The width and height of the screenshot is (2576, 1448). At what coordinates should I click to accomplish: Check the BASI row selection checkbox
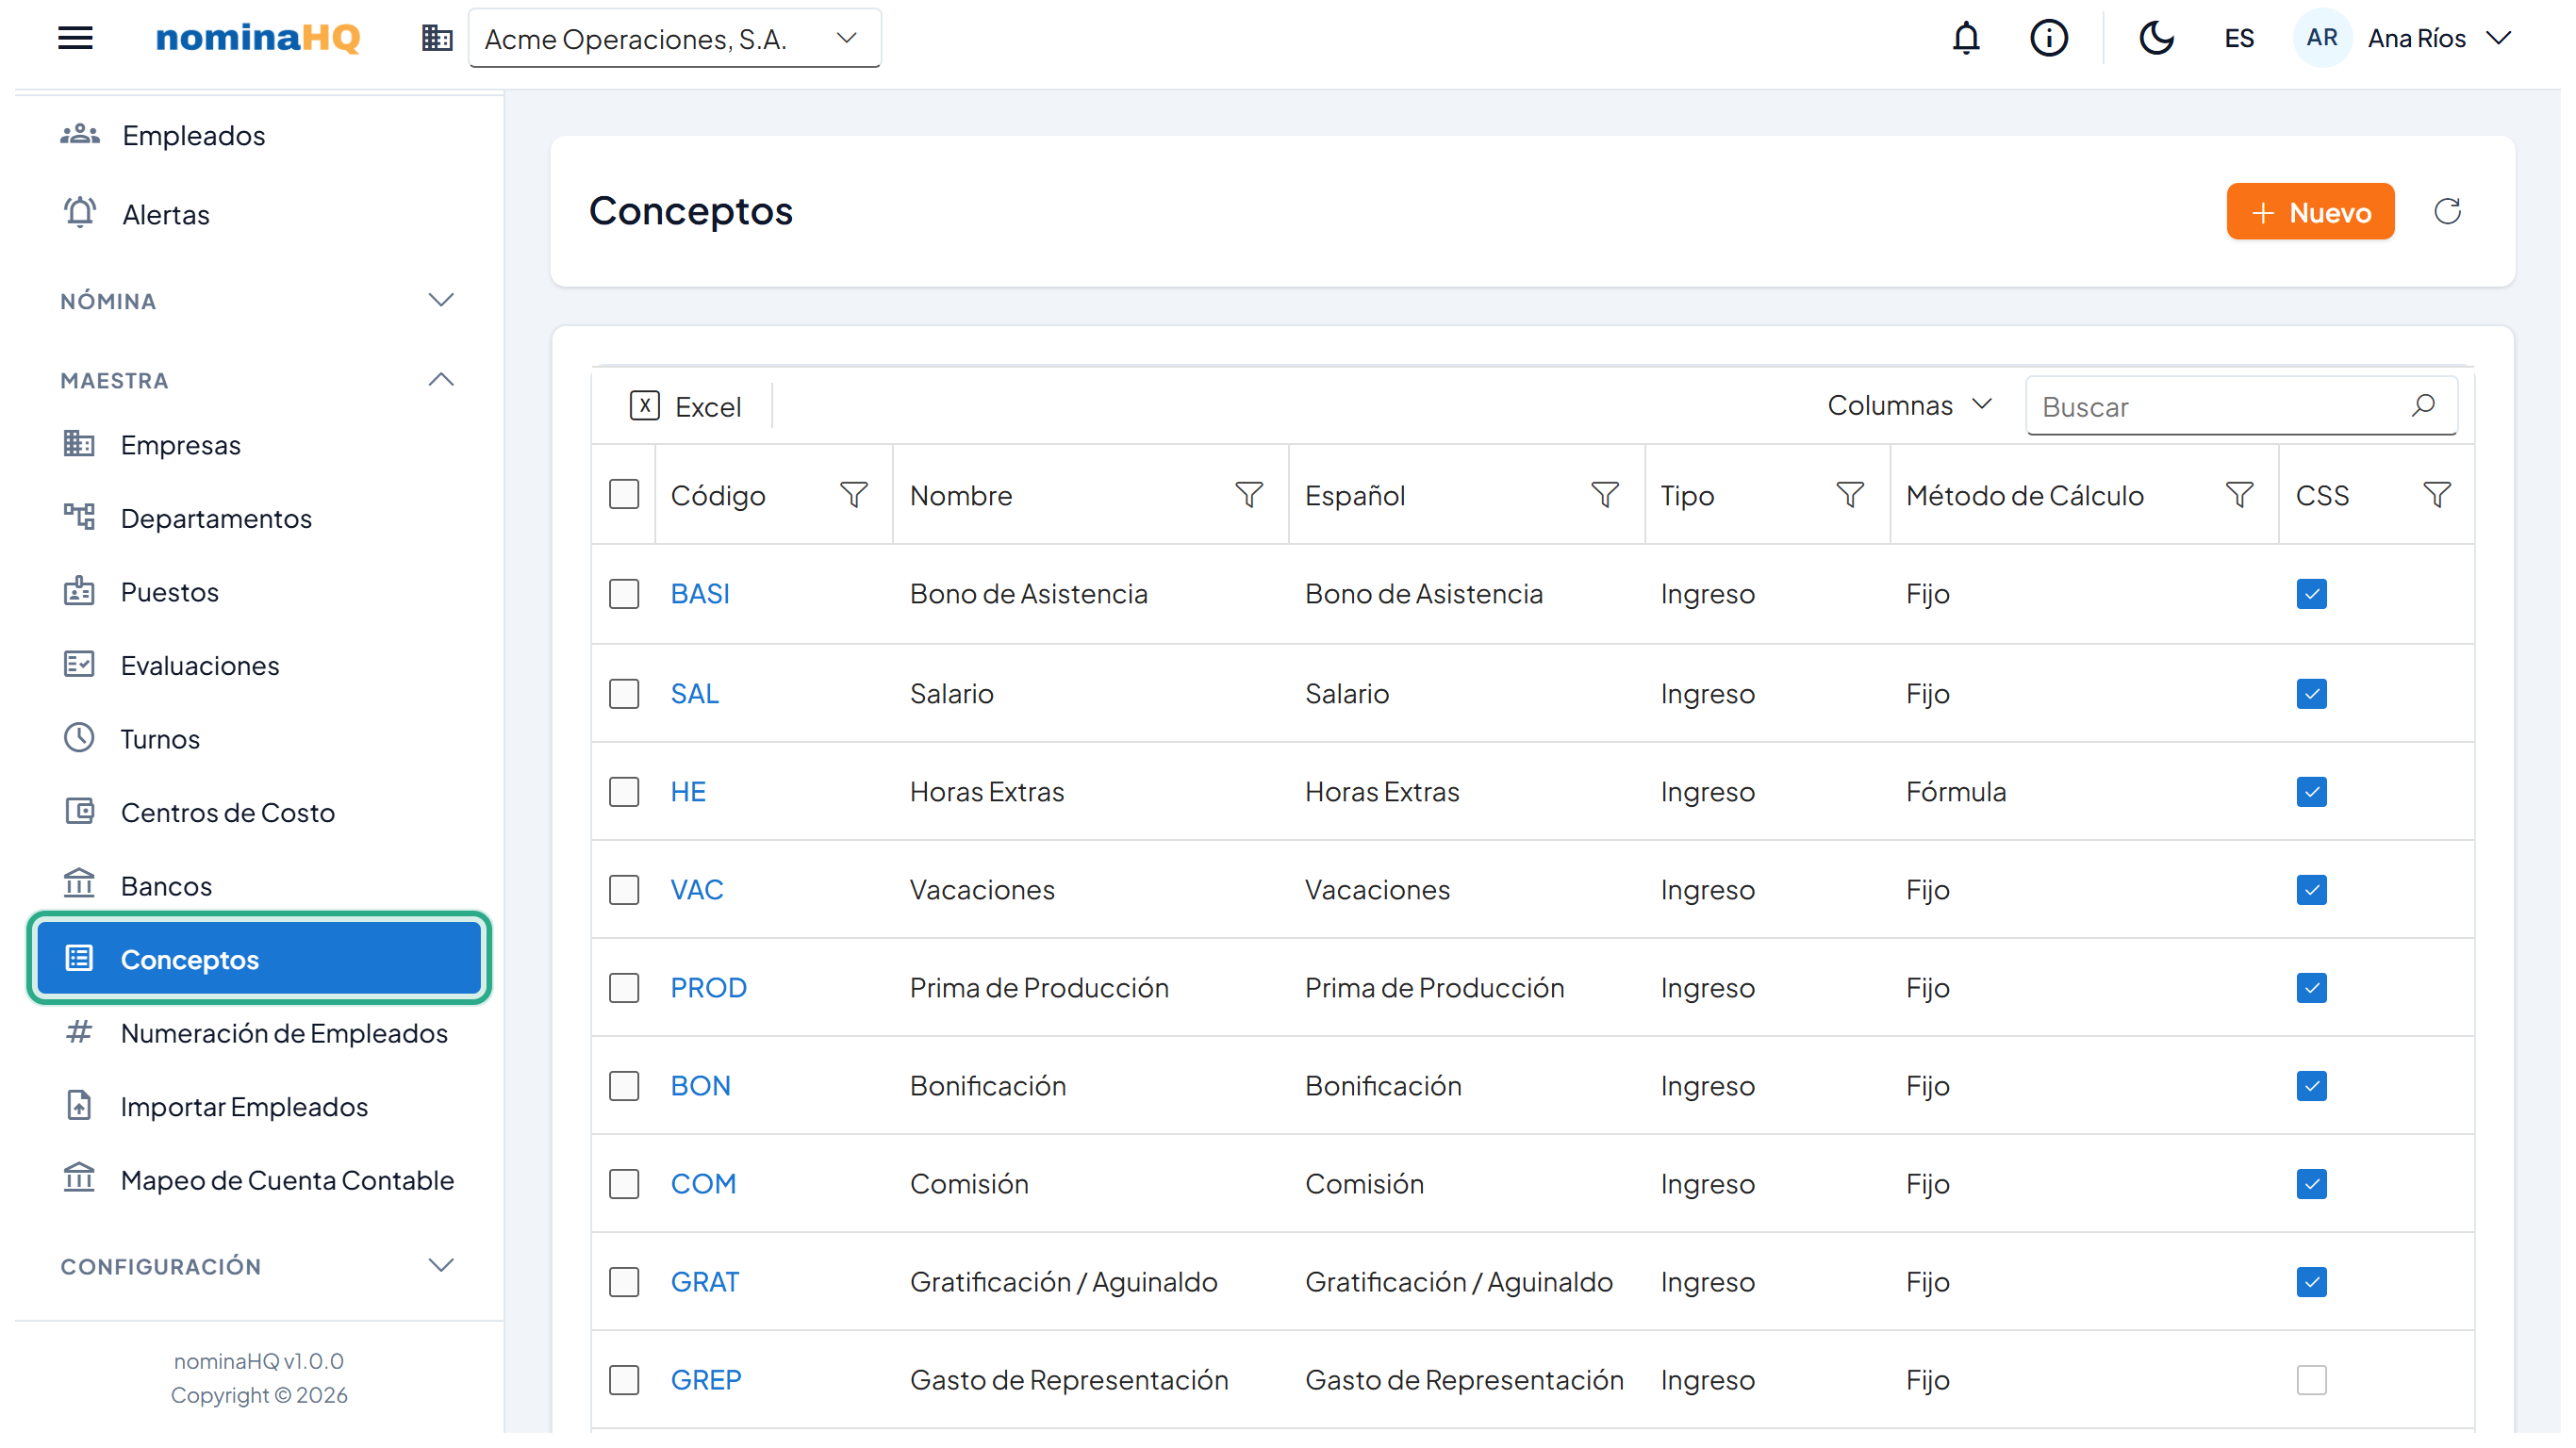point(624,593)
